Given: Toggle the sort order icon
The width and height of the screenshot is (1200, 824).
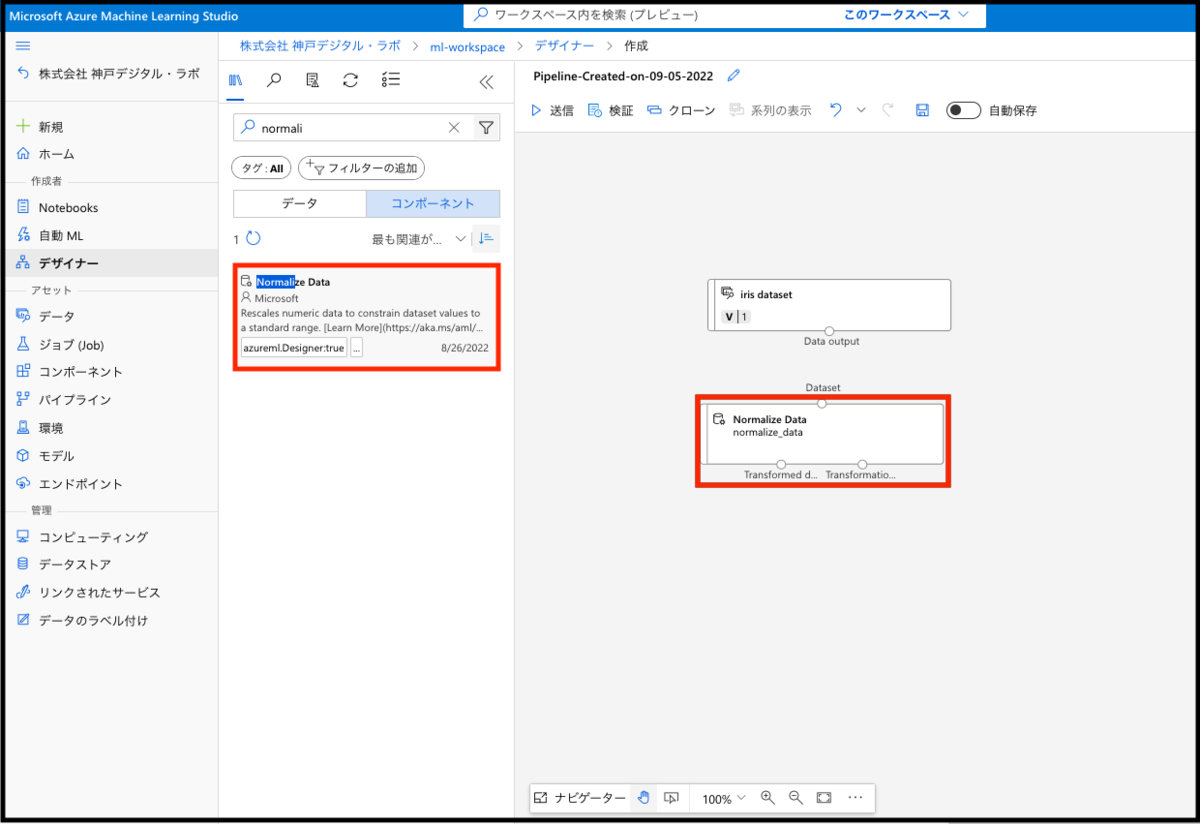Looking at the screenshot, I should (486, 239).
